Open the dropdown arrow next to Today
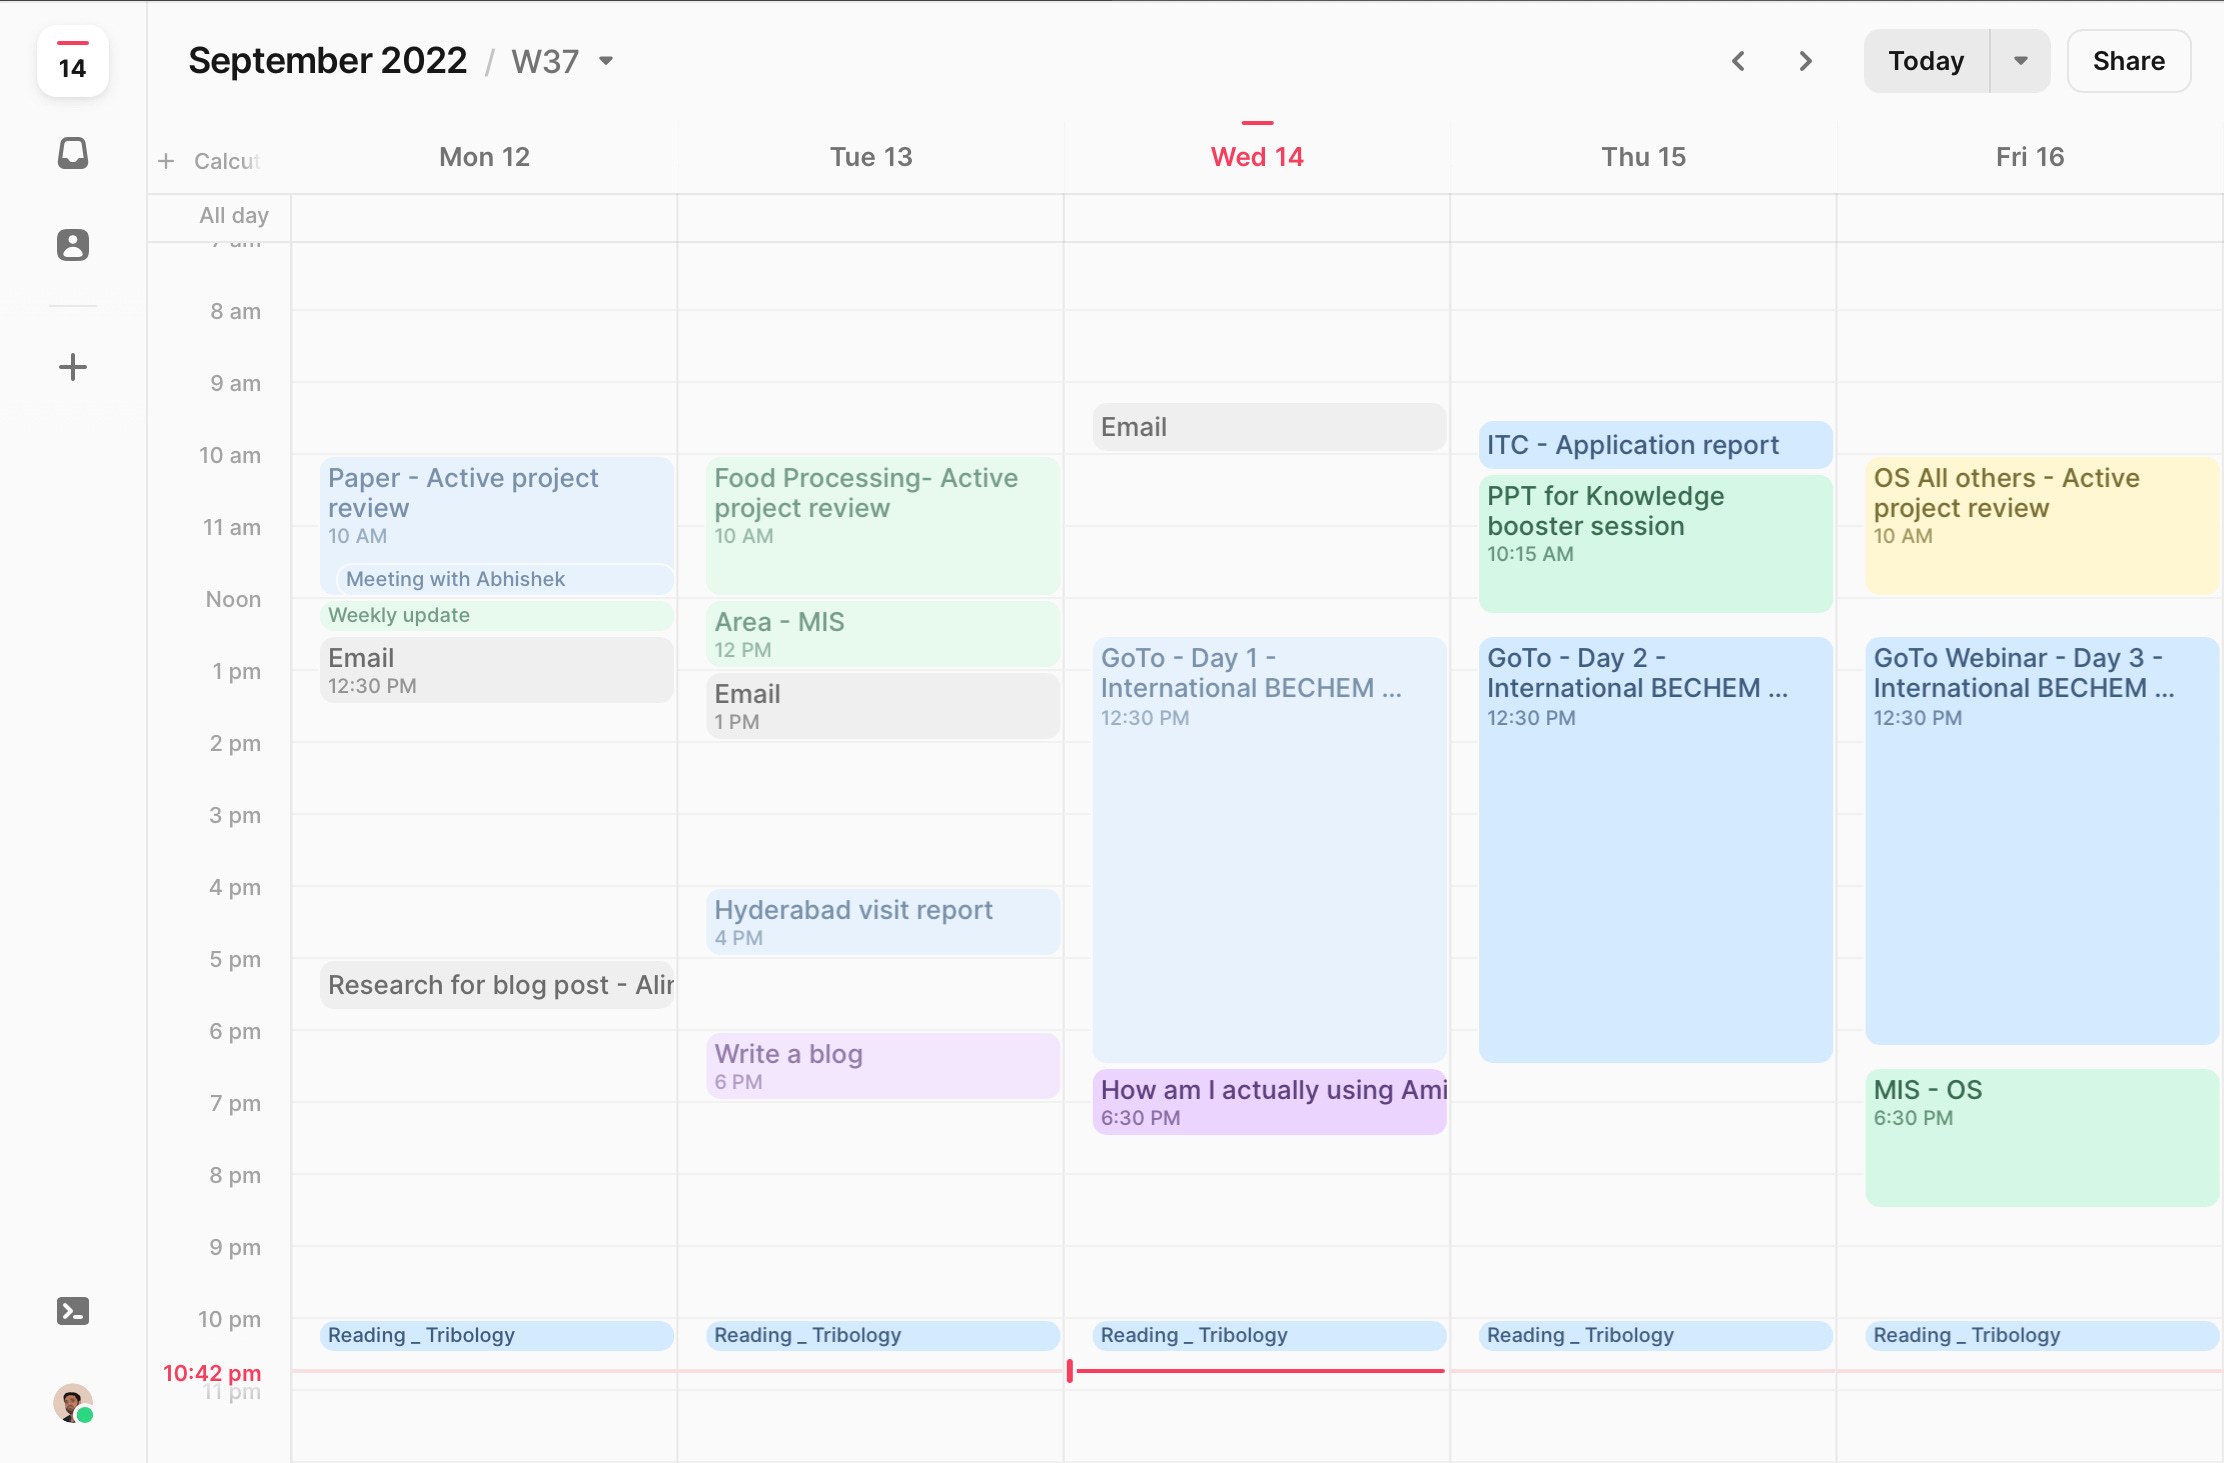The image size is (2224, 1463). 2020,61
